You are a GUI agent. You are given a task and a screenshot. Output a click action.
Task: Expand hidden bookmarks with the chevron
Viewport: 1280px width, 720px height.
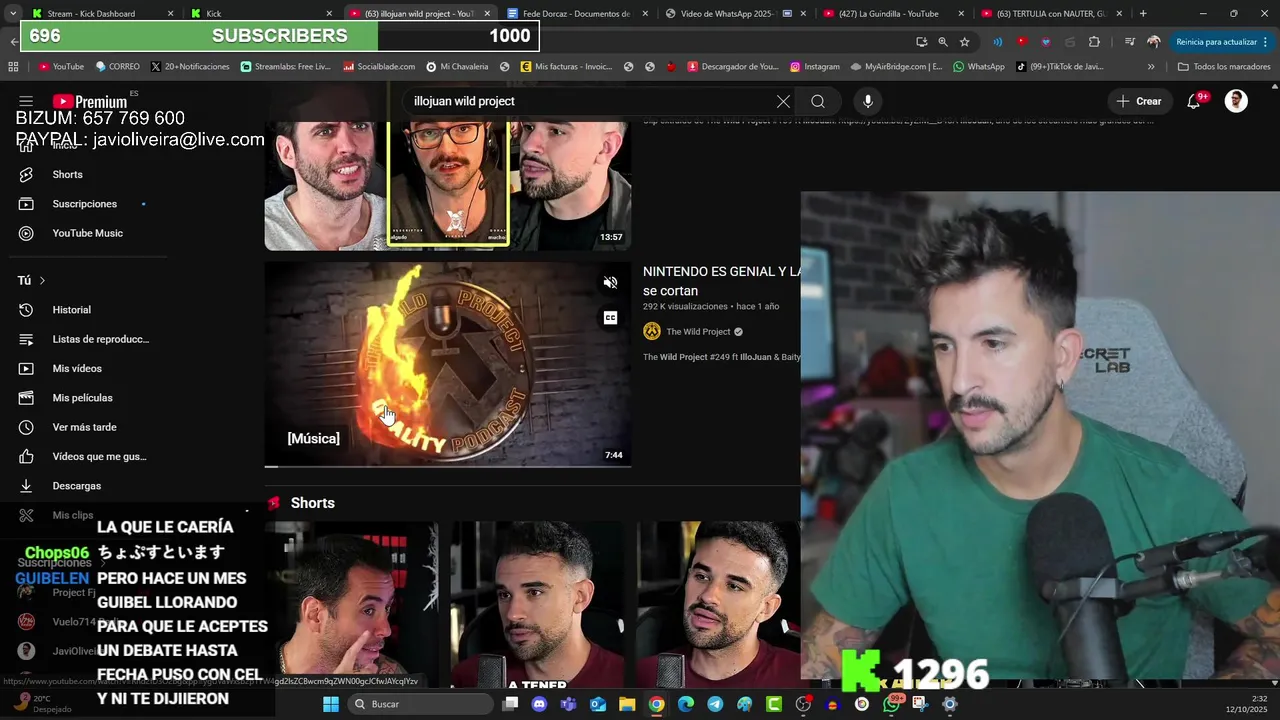pos(1151,67)
